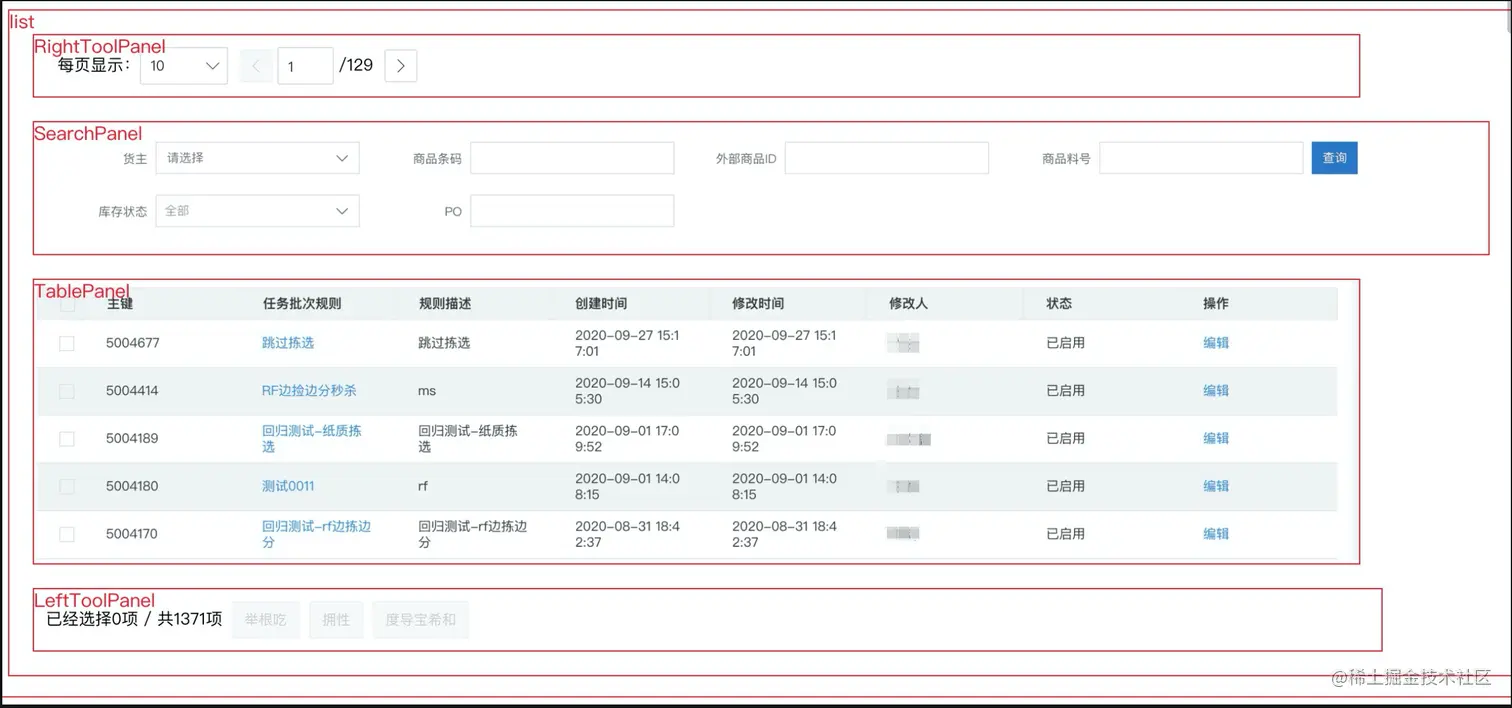1512x708 pixels.
Task: Check the row 5004180 checkbox
Action: pos(67,486)
